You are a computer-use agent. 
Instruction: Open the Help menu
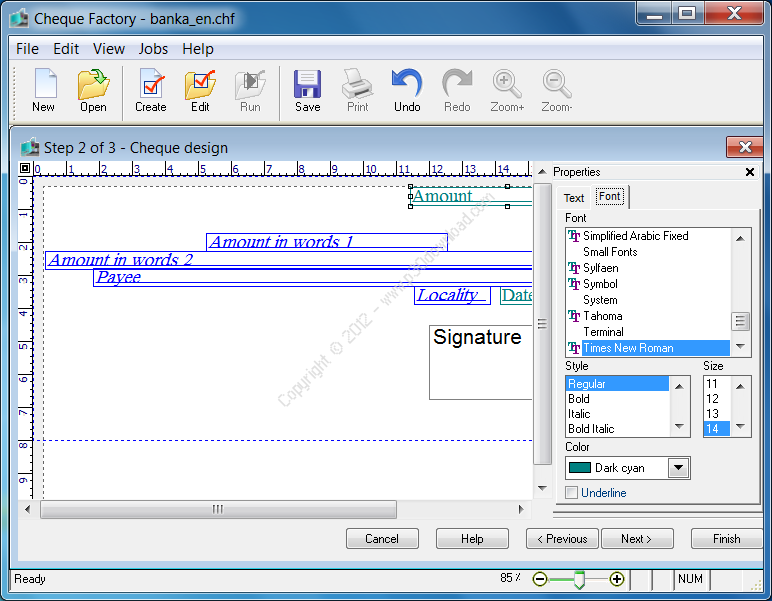[198, 49]
